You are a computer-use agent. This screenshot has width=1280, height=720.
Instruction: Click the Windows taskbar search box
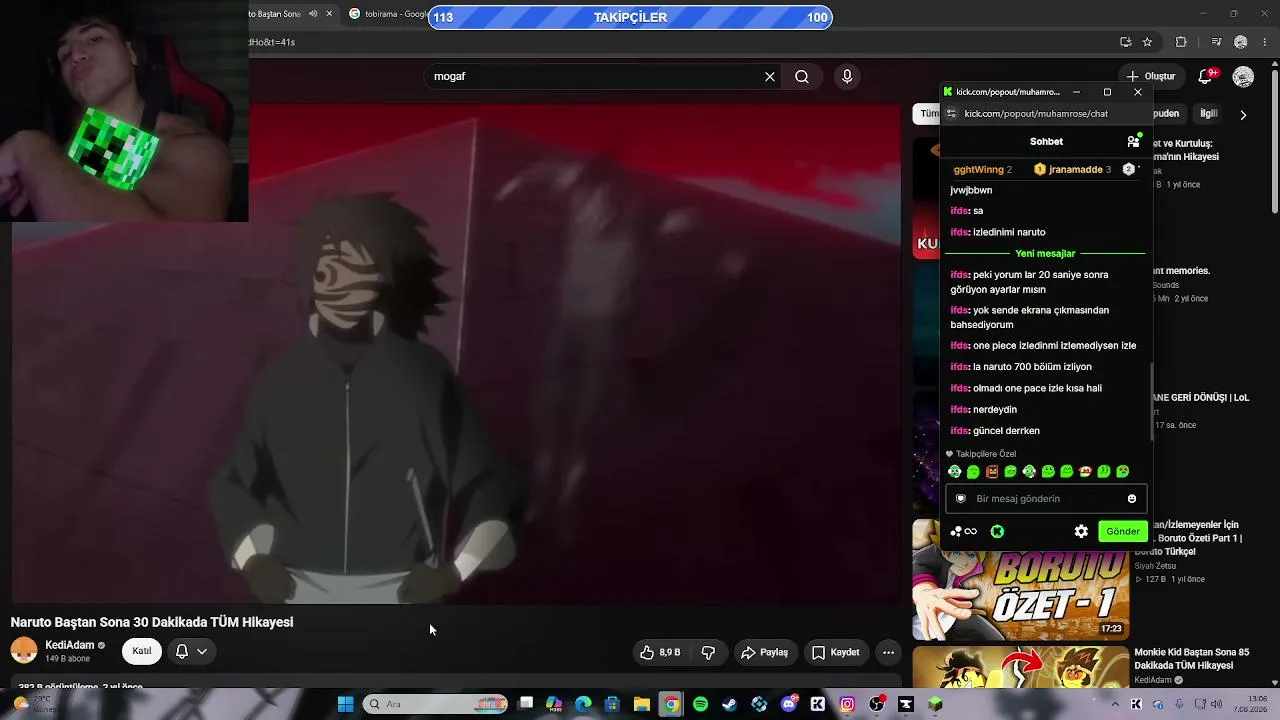(x=435, y=704)
